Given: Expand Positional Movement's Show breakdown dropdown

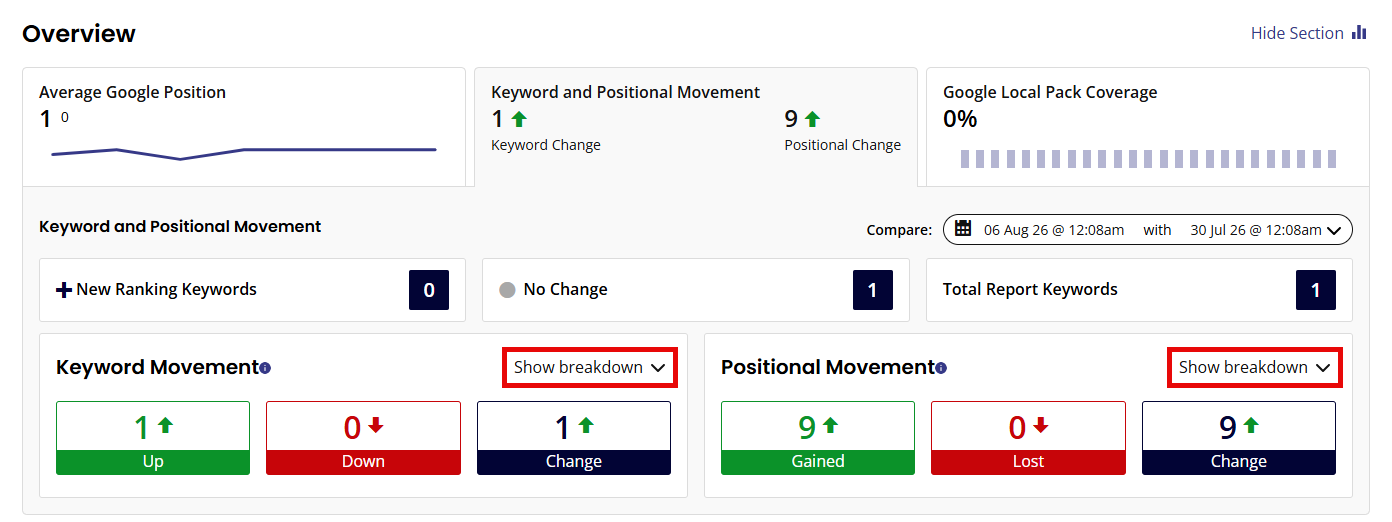Looking at the screenshot, I should pos(1255,367).
